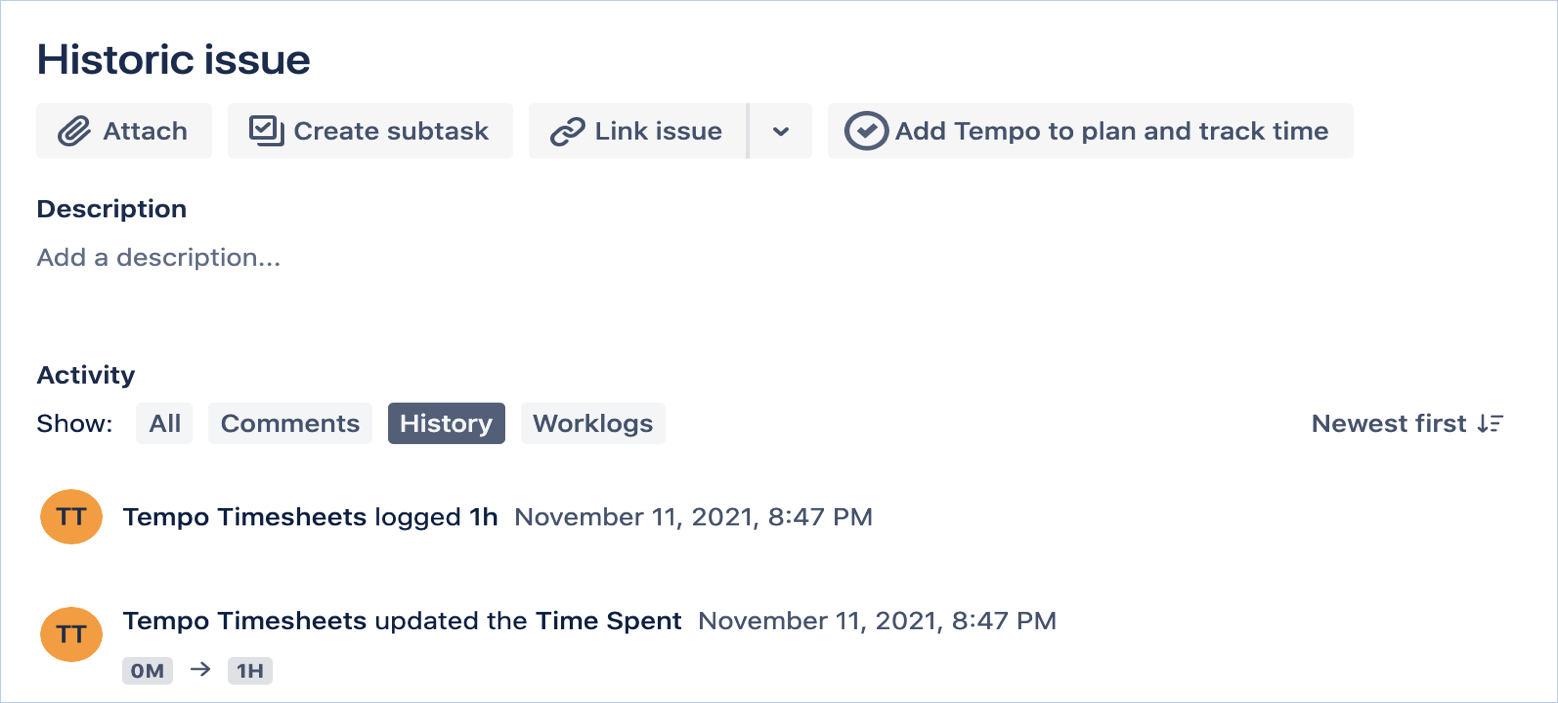This screenshot has height=703, width=1558.
Task: Click the Tempo Timesheets avatar on the updated entry
Action: [70, 634]
